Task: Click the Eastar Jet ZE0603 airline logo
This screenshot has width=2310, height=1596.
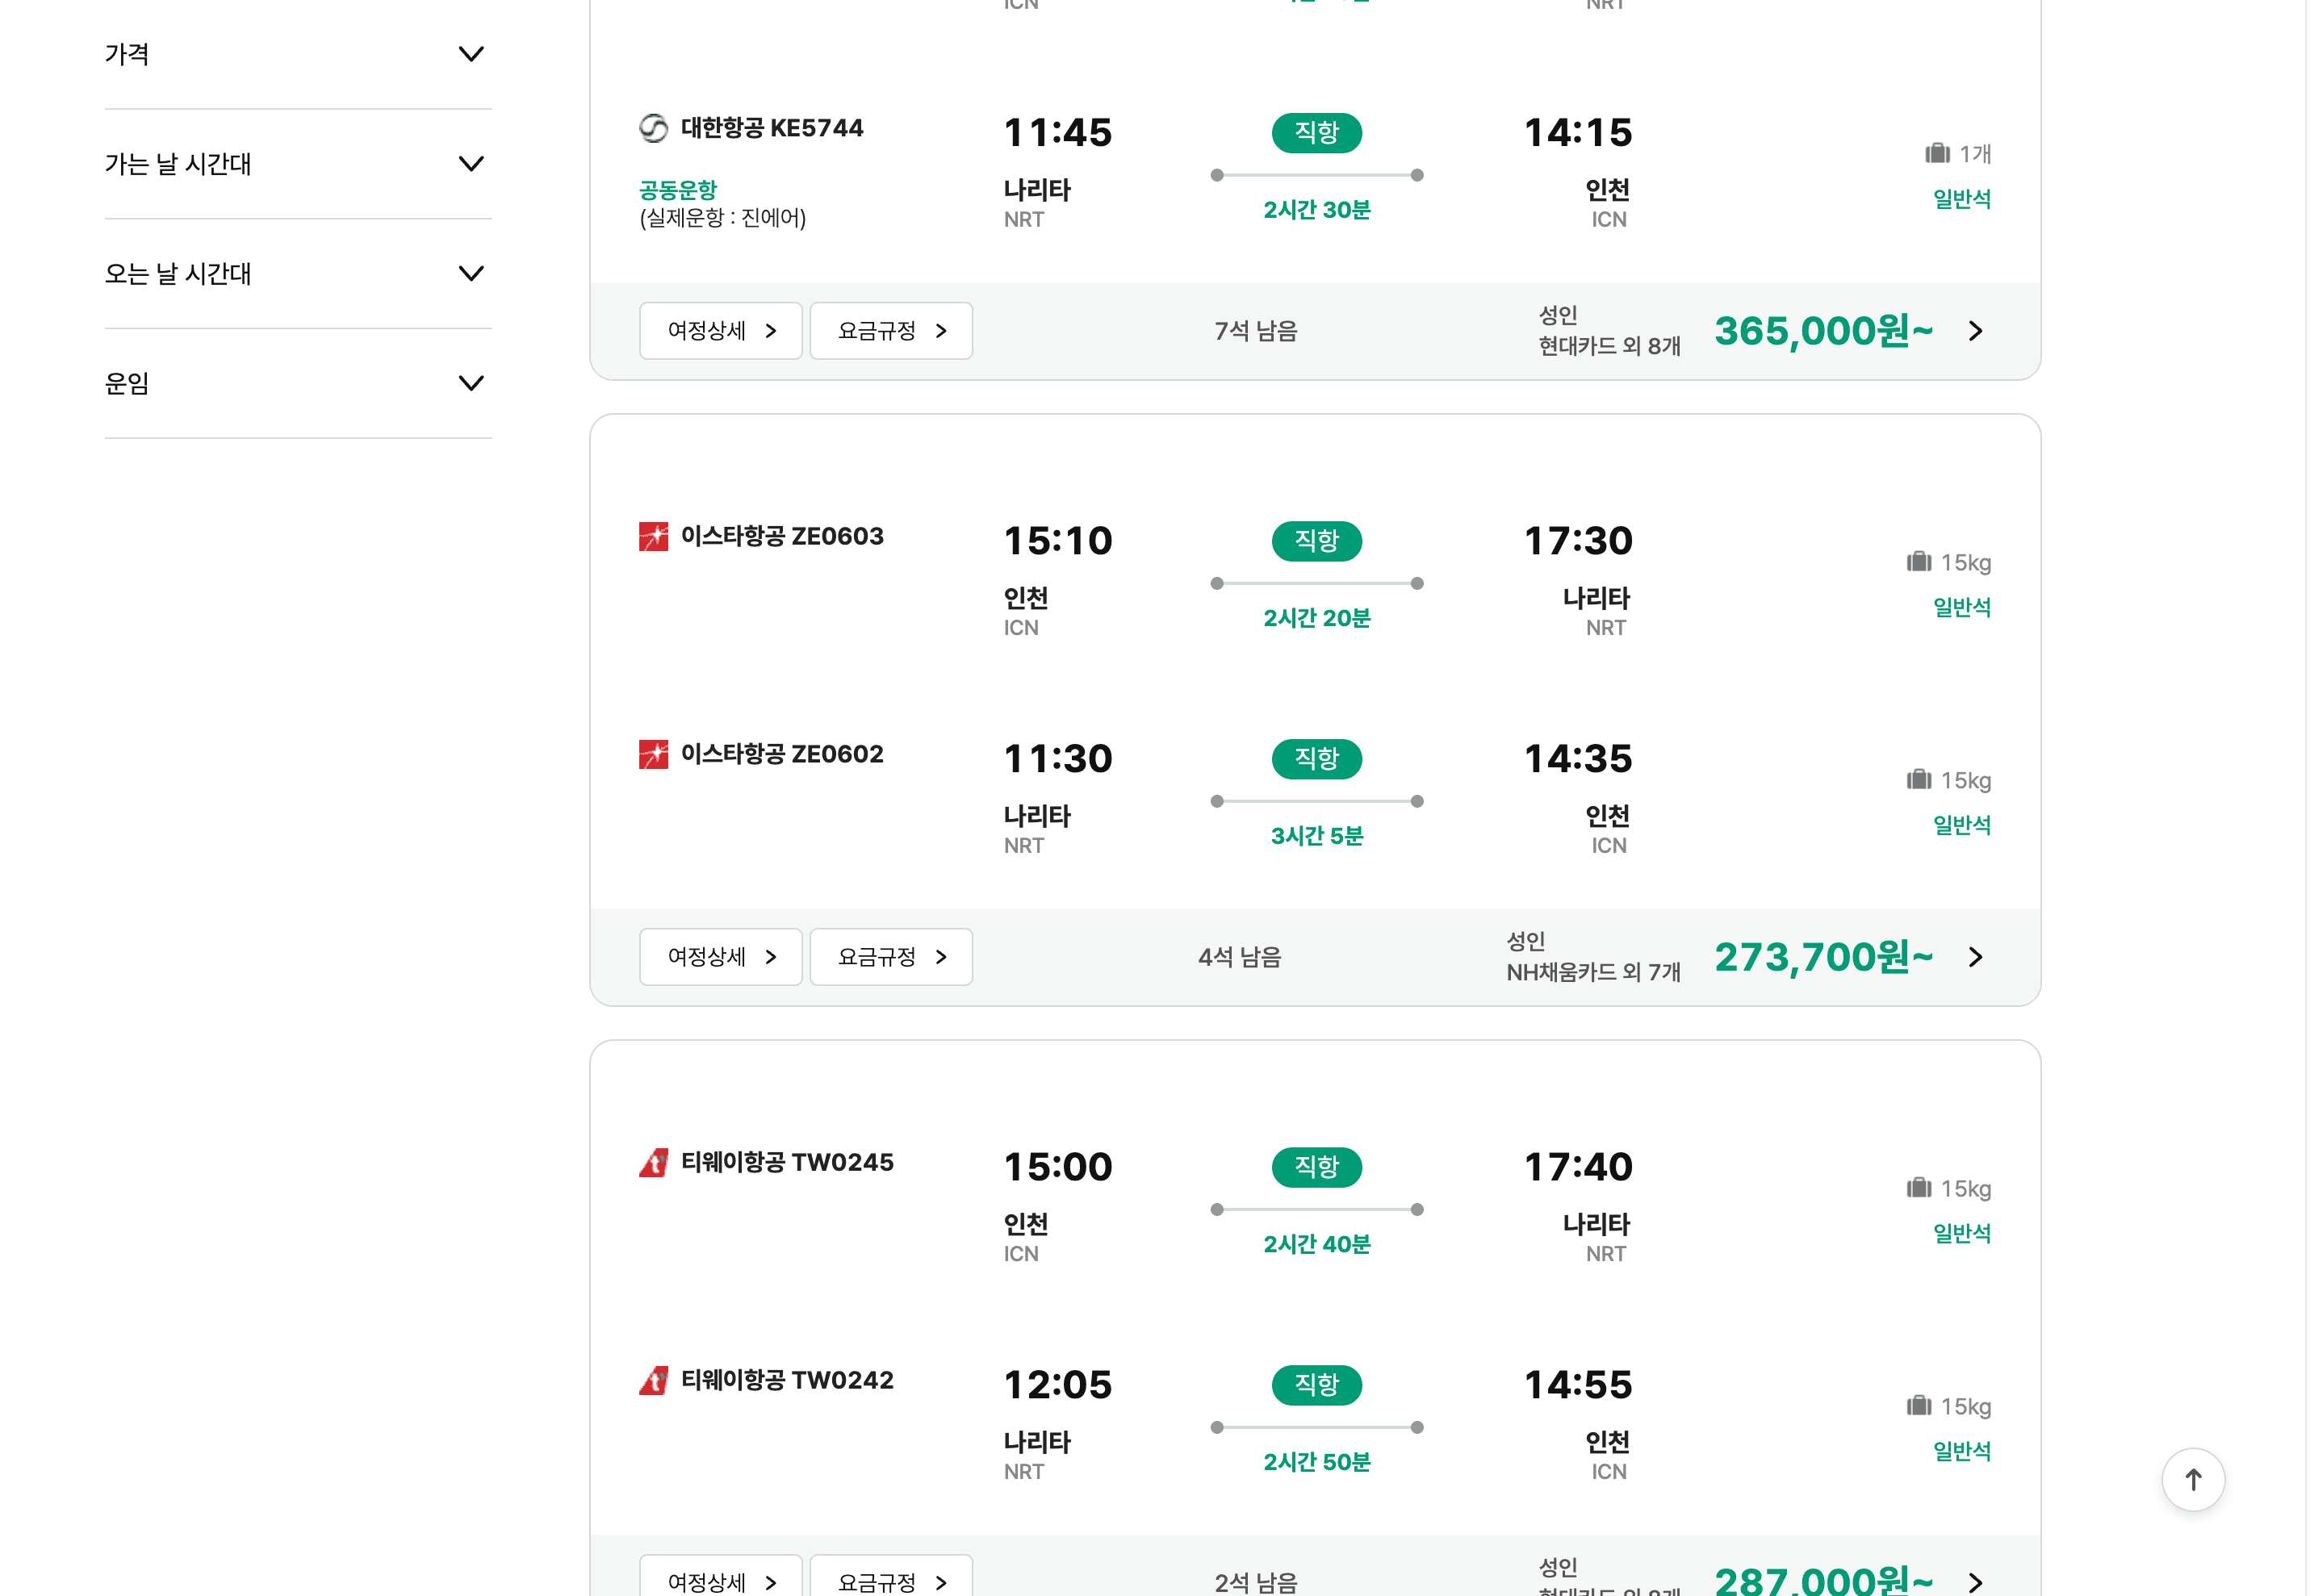Action: (x=653, y=536)
